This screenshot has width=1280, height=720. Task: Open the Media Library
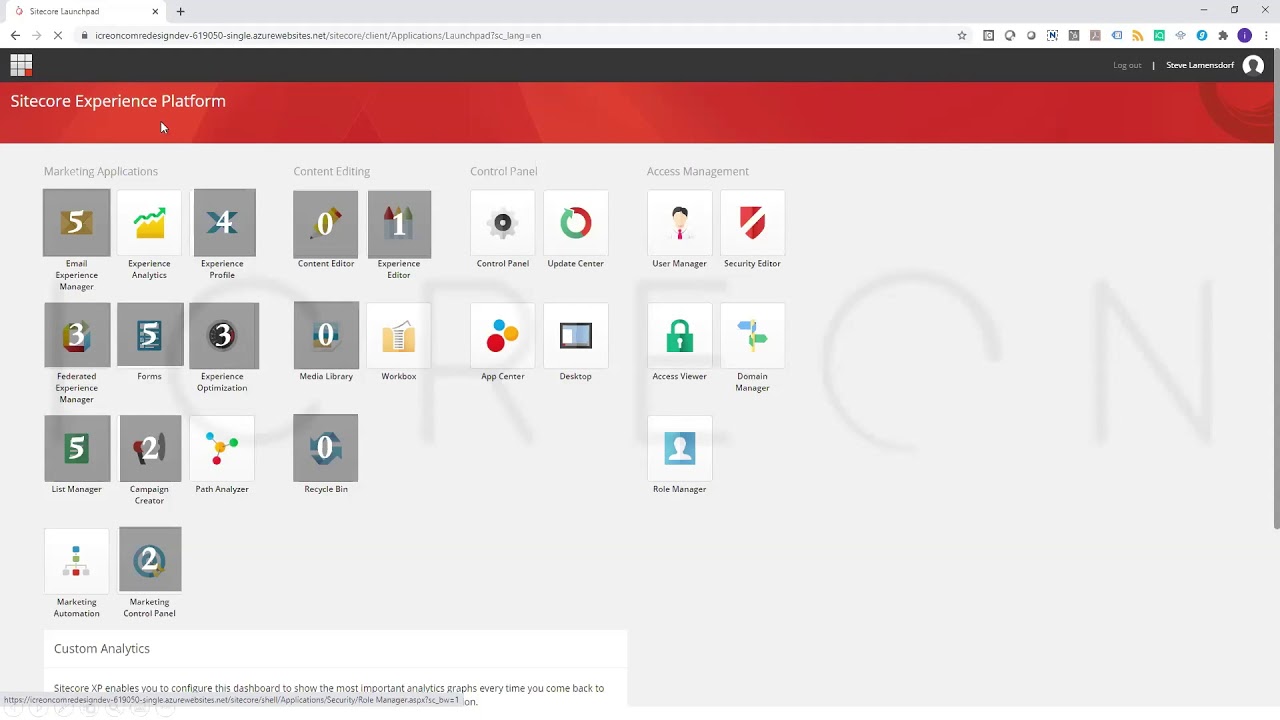pos(326,336)
